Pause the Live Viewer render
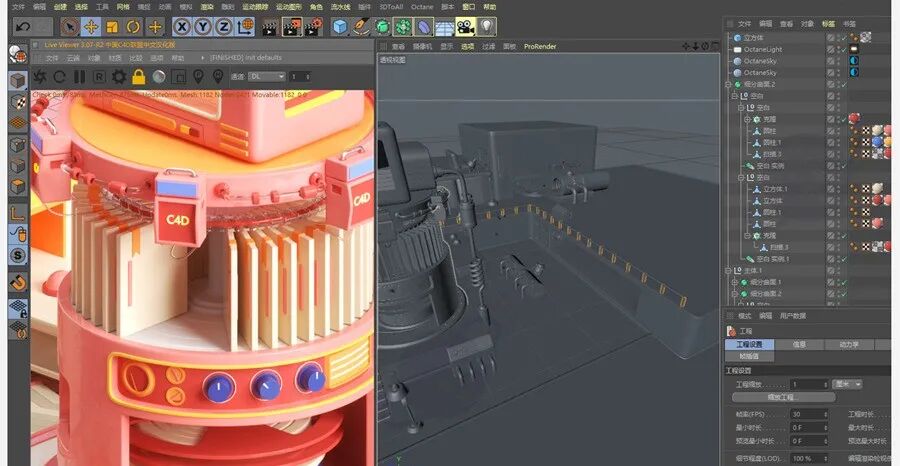This screenshot has width=900, height=466. (79, 76)
